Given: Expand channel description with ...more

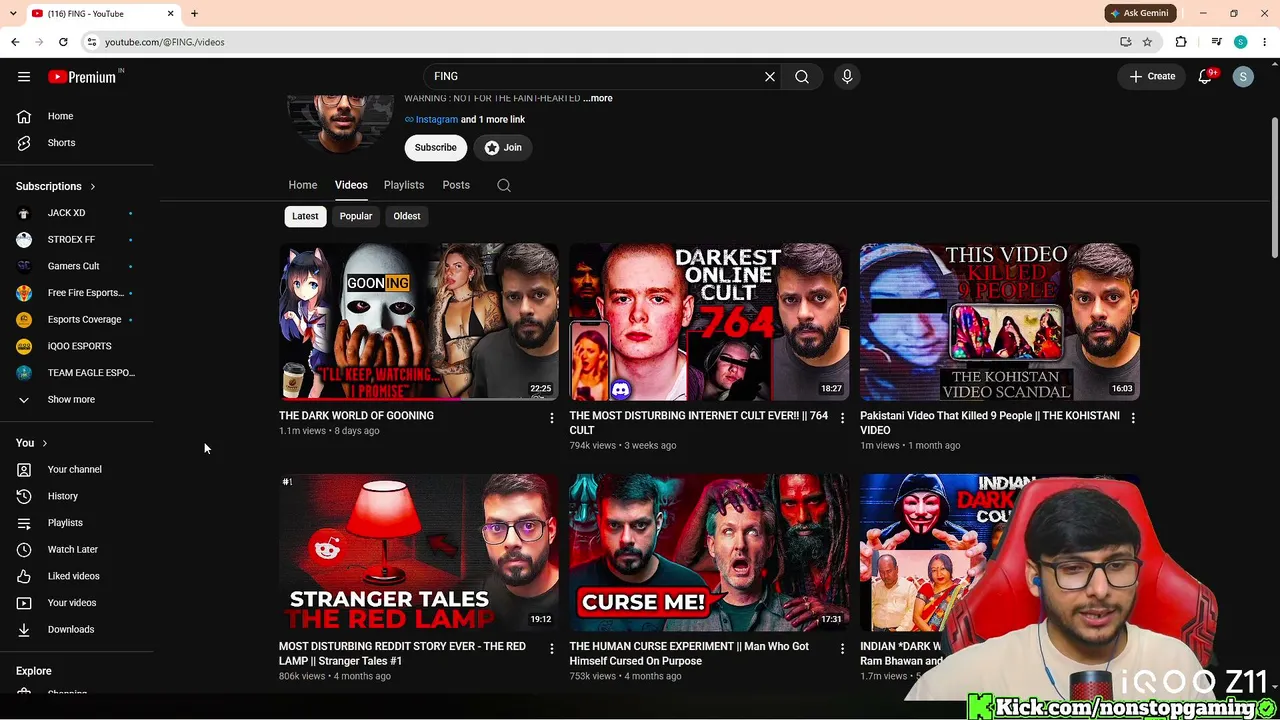Looking at the screenshot, I should tap(598, 98).
